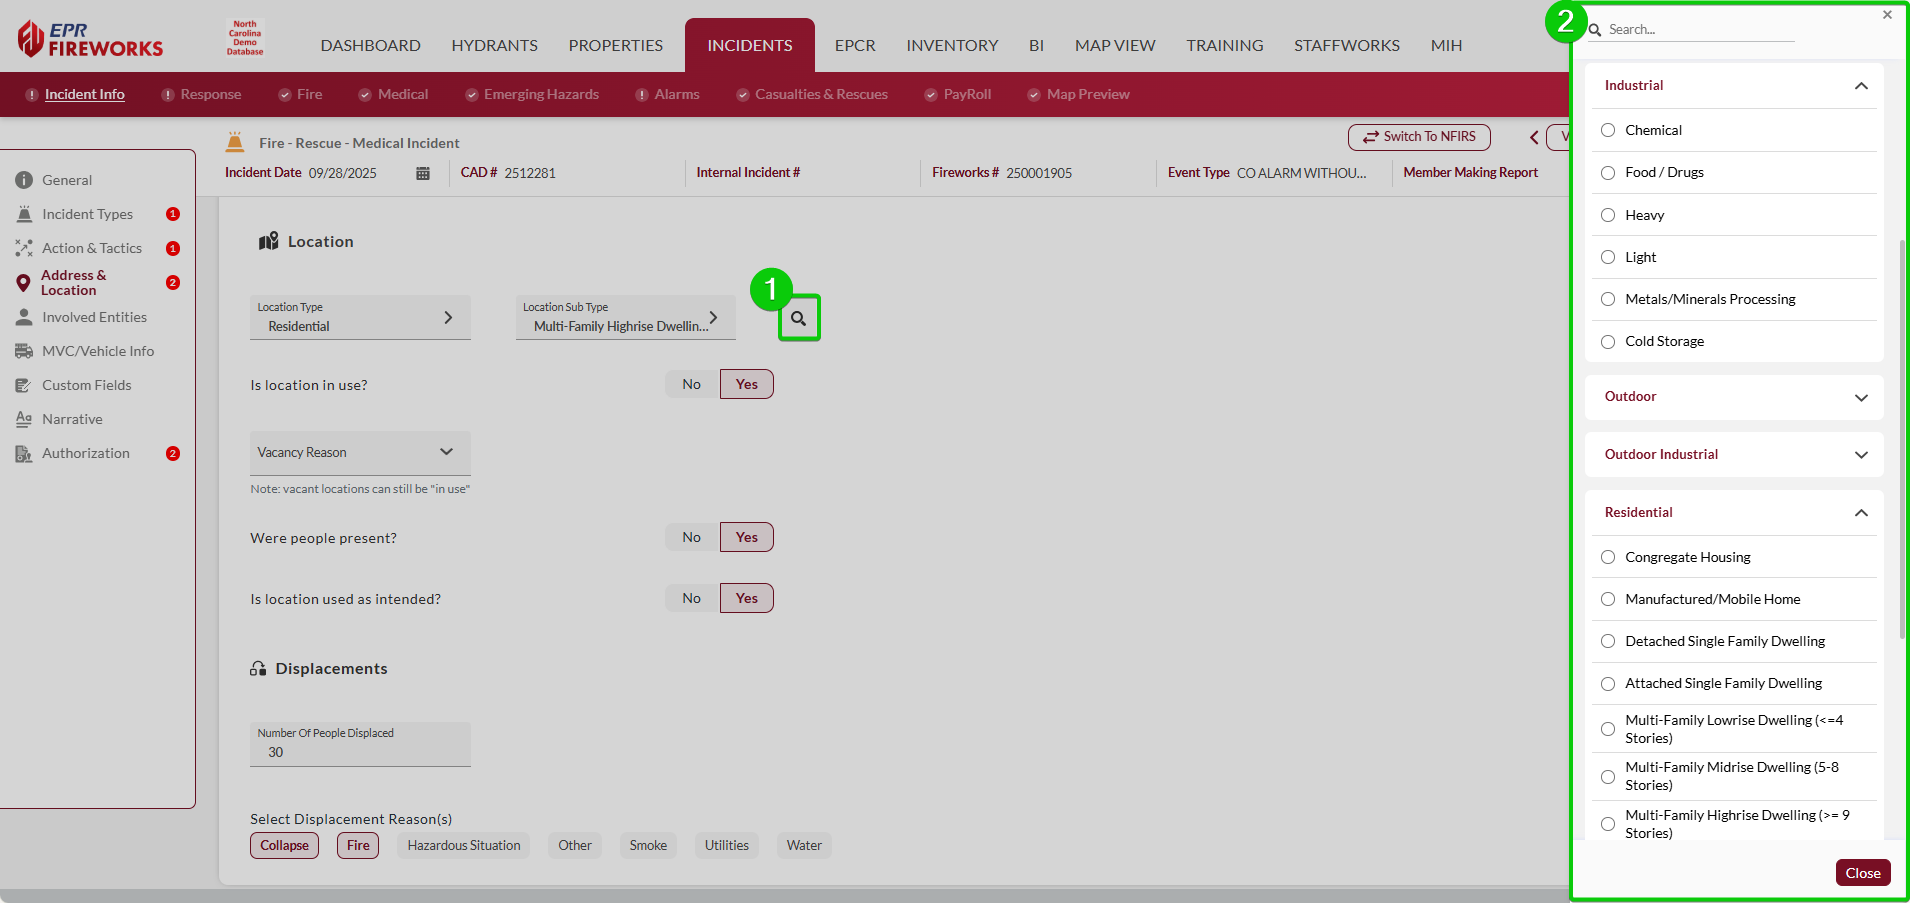The image size is (1910, 903).
Task: Select Detached Single Family Dwelling radio
Action: tap(1608, 641)
